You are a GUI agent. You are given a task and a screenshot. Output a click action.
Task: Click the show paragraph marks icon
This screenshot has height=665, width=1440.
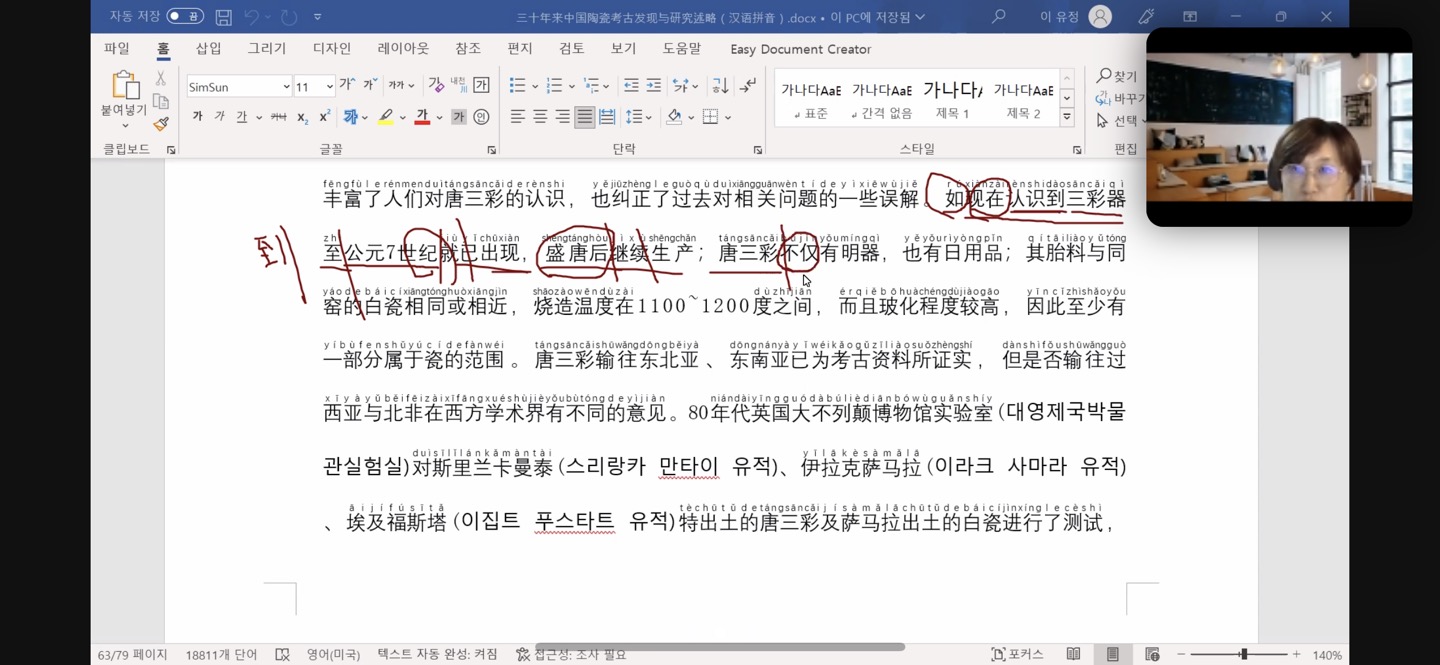pyautogui.click(x=747, y=86)
